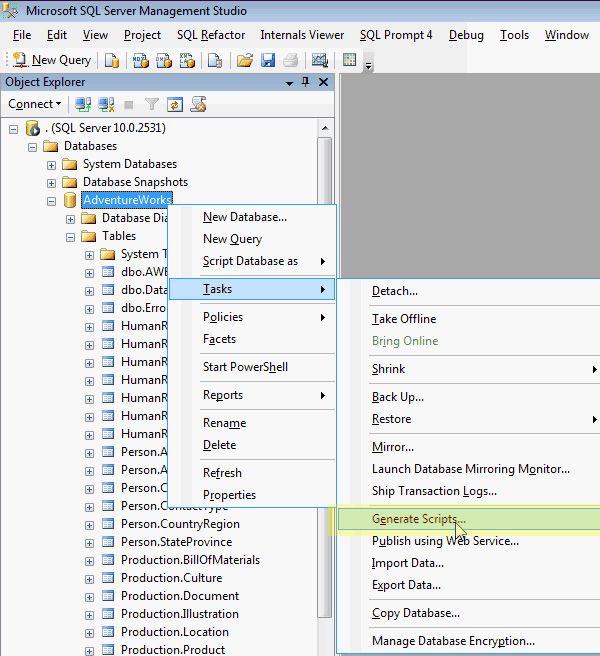Click the Database Engine Query icon
Image resolution: width=600 pixels, height=656 pixels.
pos(112,60)
